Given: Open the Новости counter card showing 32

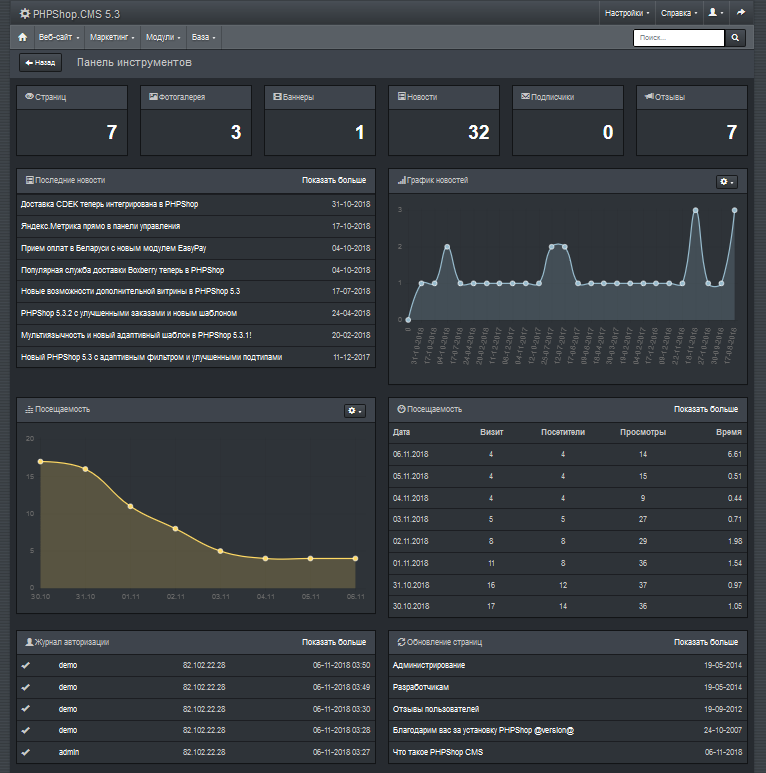Looking at the screenshot, I should (x=444, y=121).
